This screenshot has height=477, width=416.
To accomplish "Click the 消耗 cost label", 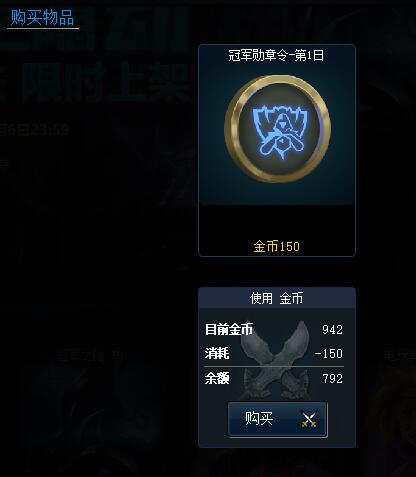I will click(x=217, y=353).
